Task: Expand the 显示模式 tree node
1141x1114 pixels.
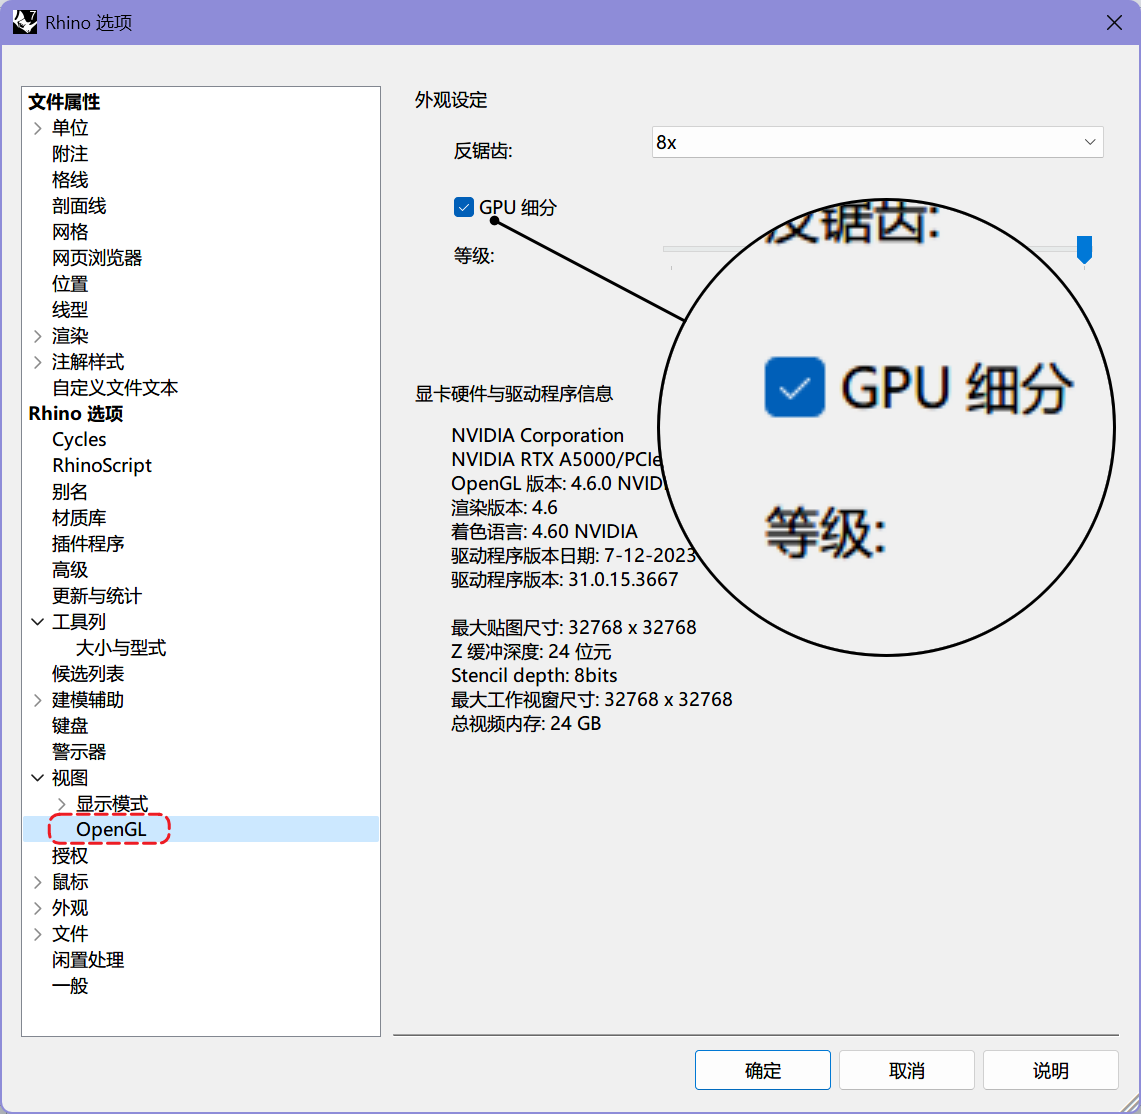Action: coord(62,804)
